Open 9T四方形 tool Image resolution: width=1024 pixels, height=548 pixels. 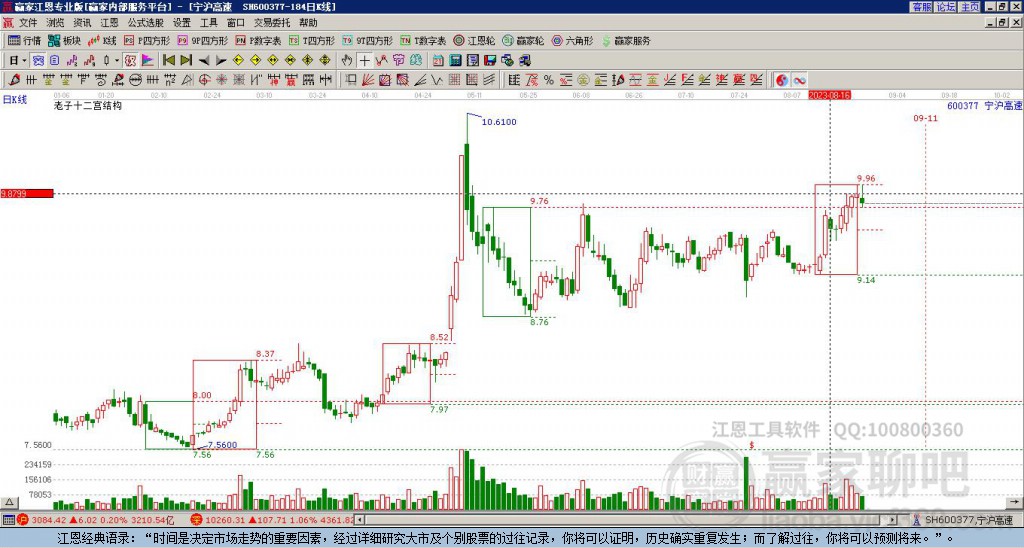pyautogui.click(x=368, y=40)
